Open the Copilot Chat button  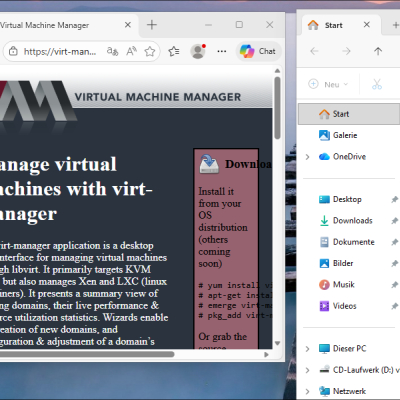[258, 51]
